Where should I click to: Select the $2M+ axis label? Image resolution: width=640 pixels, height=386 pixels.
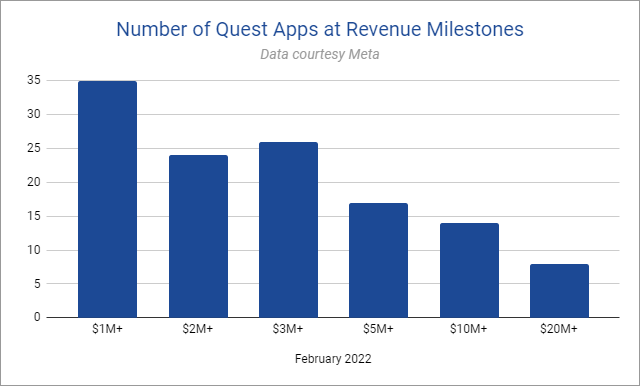click(198, 329)
